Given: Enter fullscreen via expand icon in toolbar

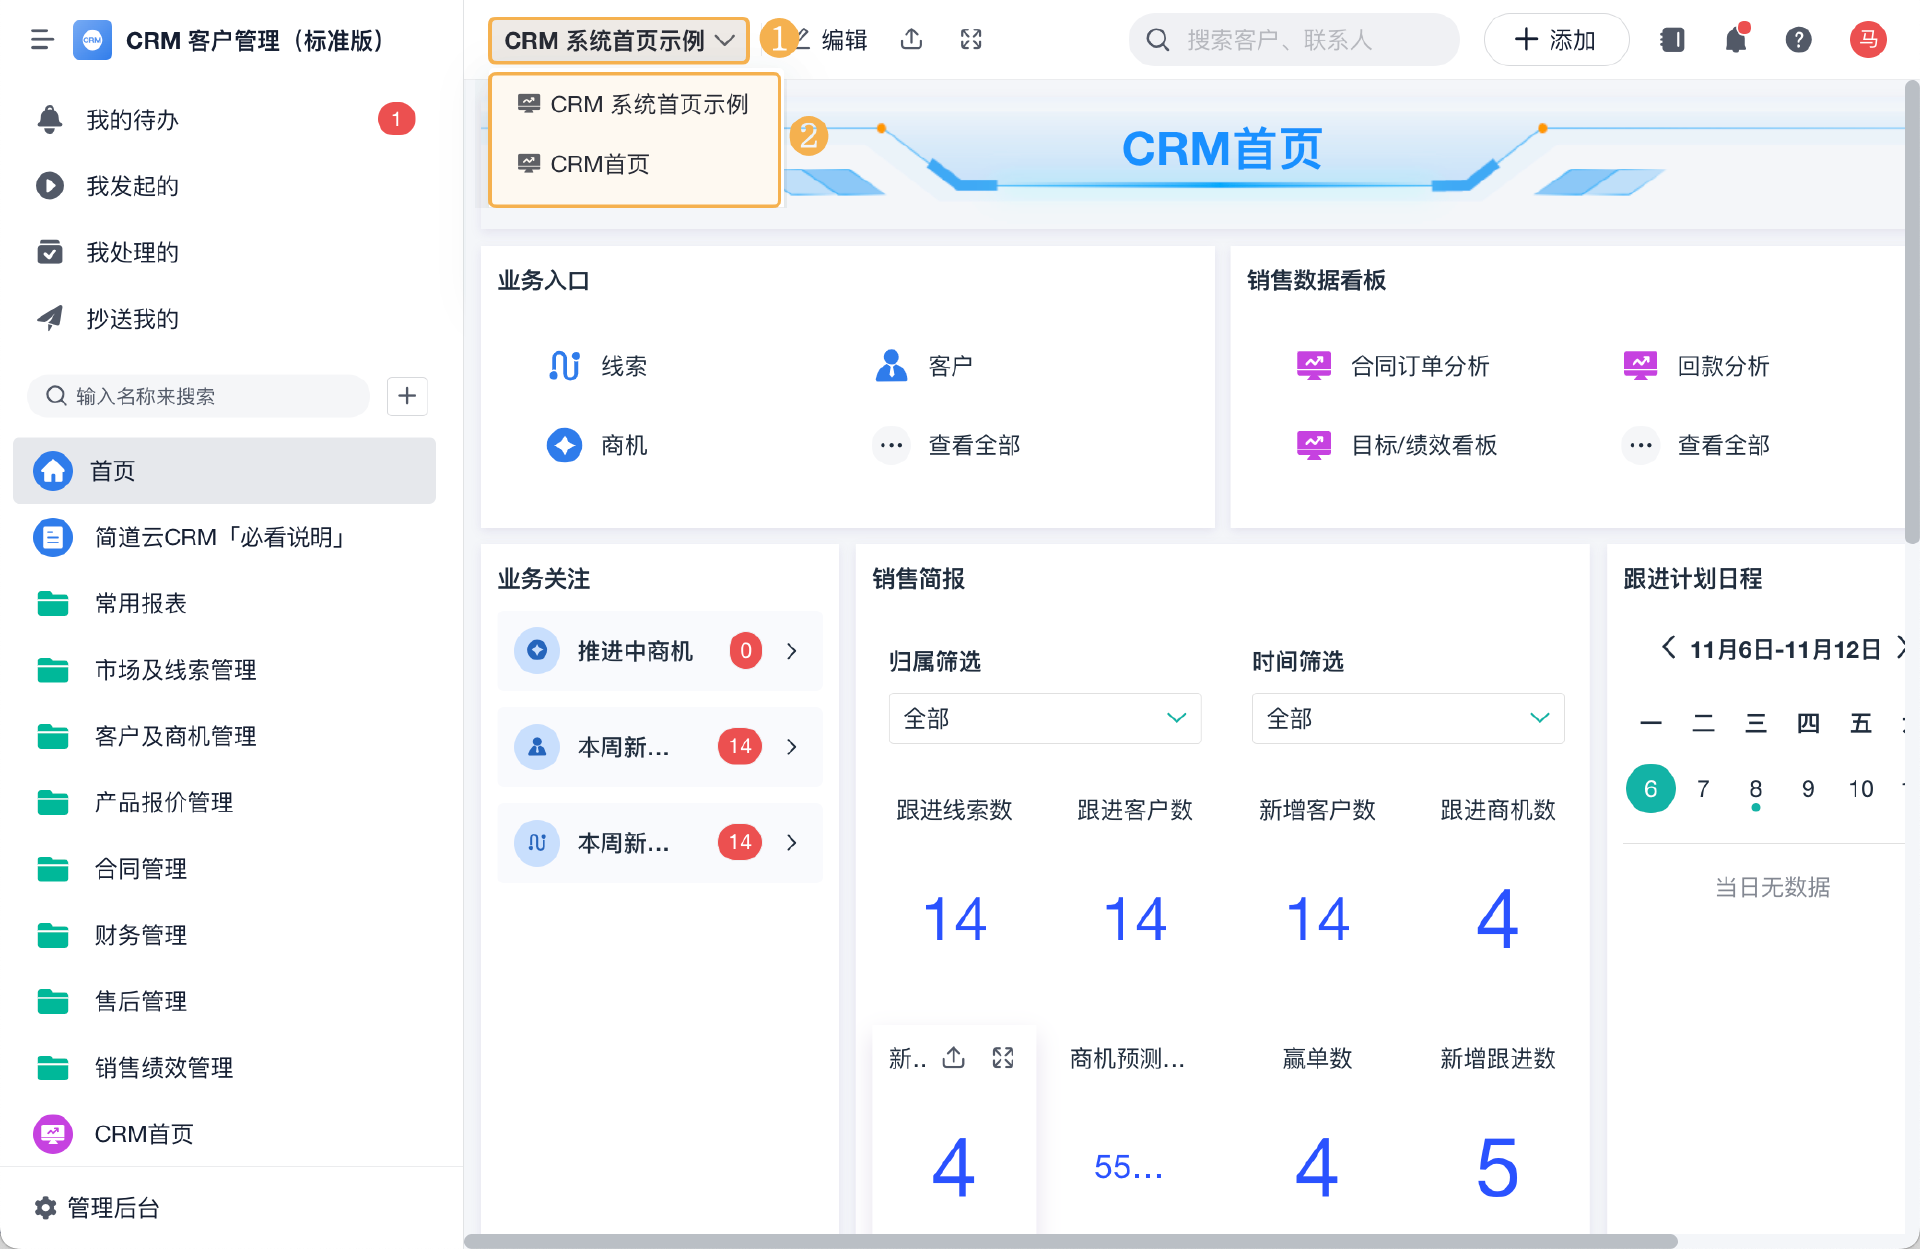Looking at the screenshot, I should point(971,40).
